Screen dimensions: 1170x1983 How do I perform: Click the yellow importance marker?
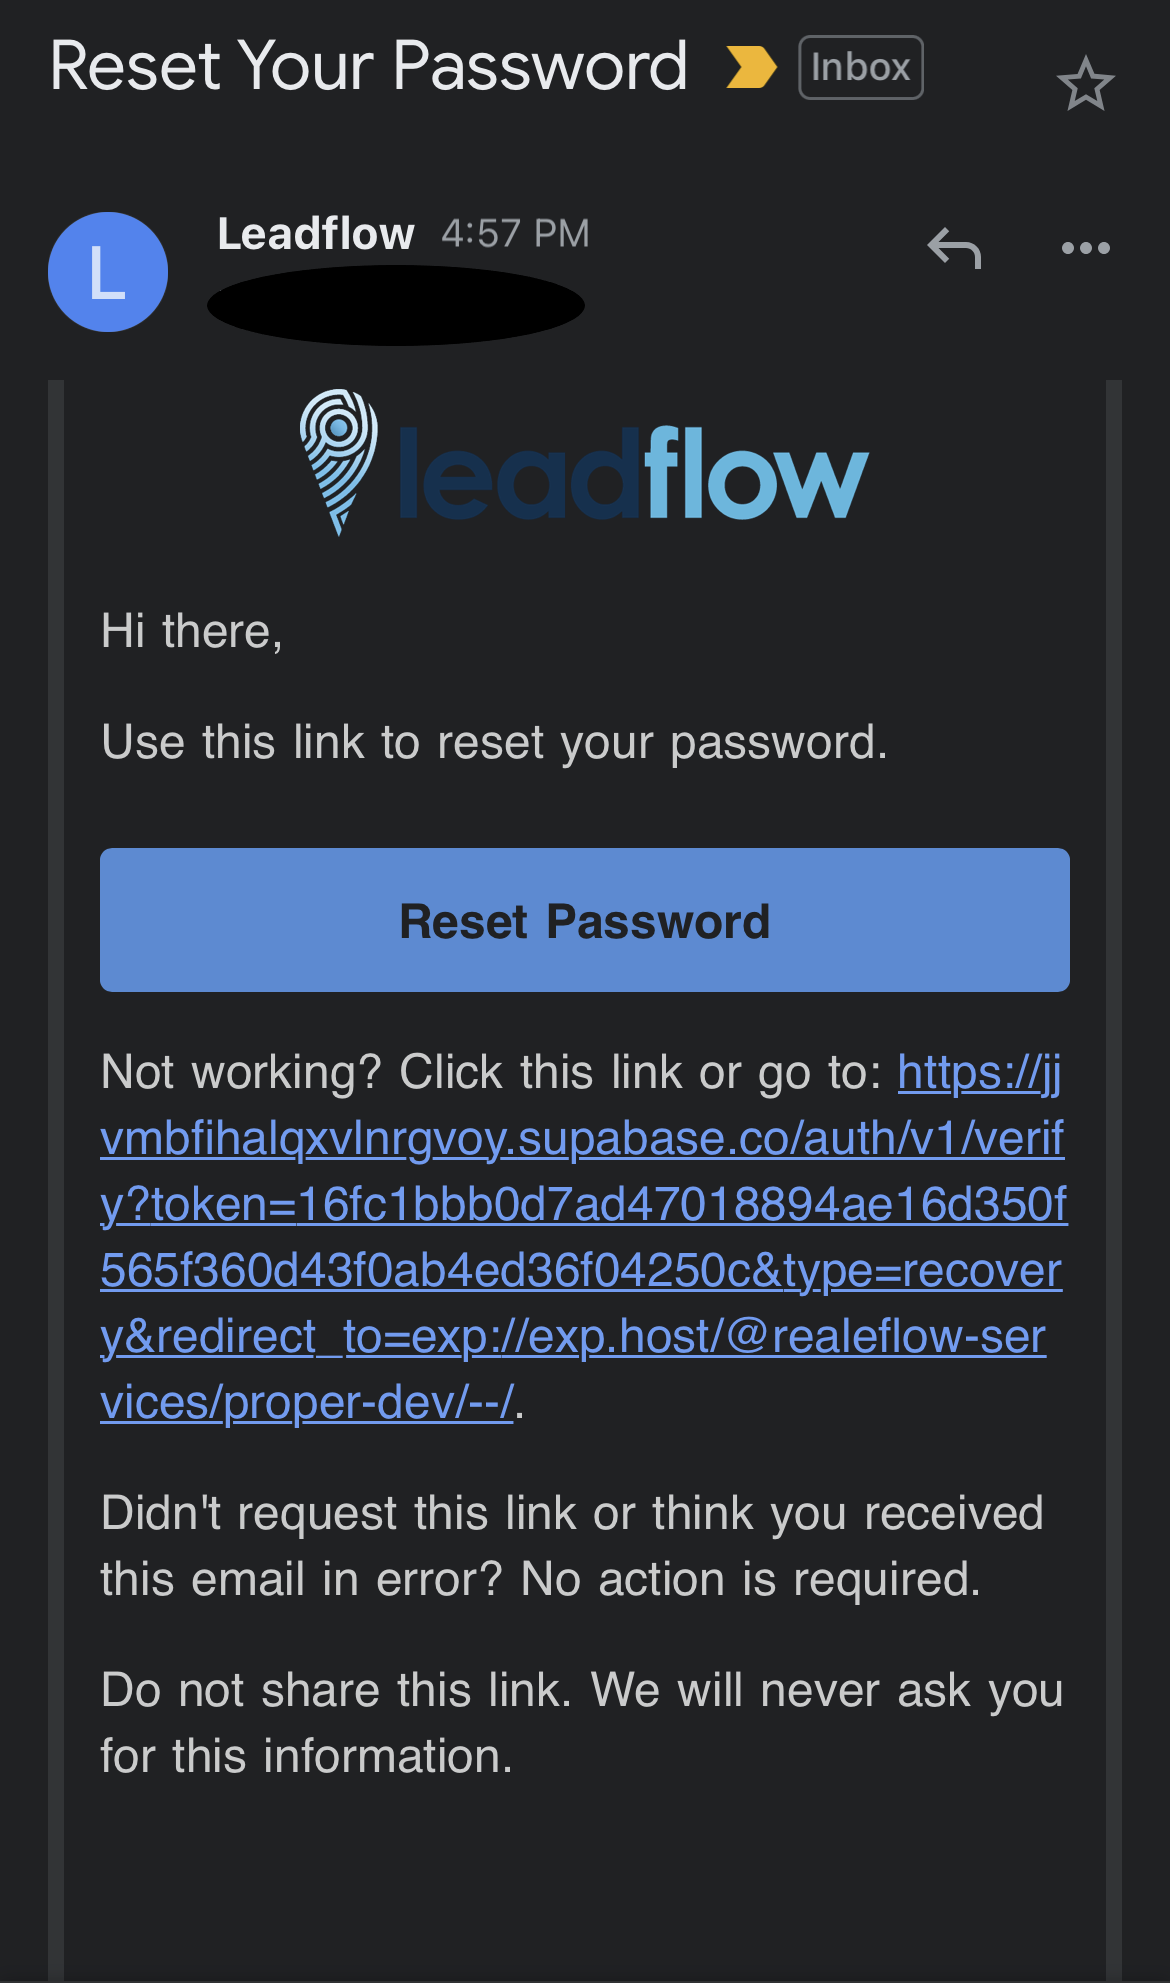pos(751,67)
